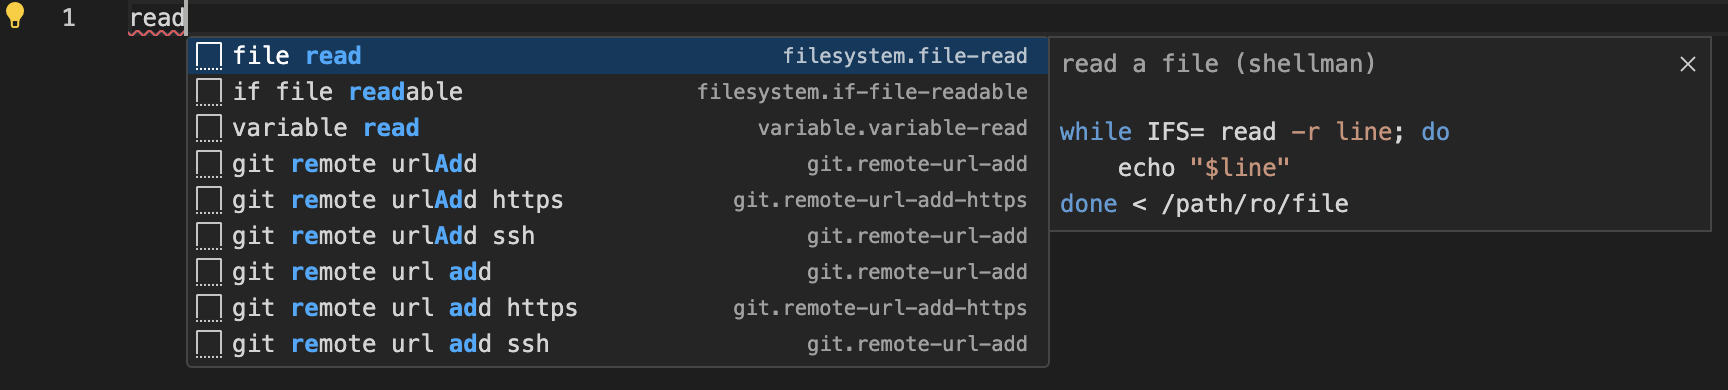Click the variable.variable-read label
This screenshot has width=1728, height=390.
coord(892,128)
